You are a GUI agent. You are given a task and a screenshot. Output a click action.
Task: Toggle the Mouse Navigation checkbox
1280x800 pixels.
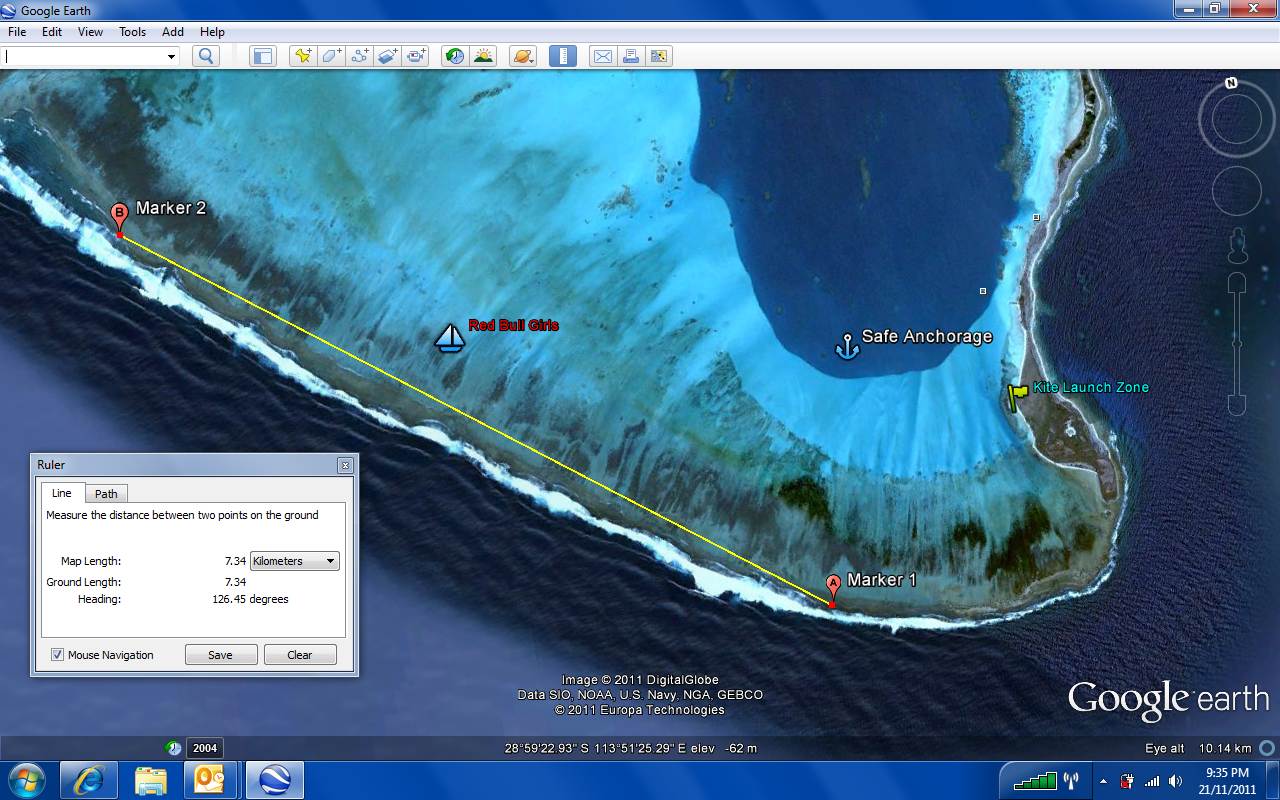(x=58, y=655)
